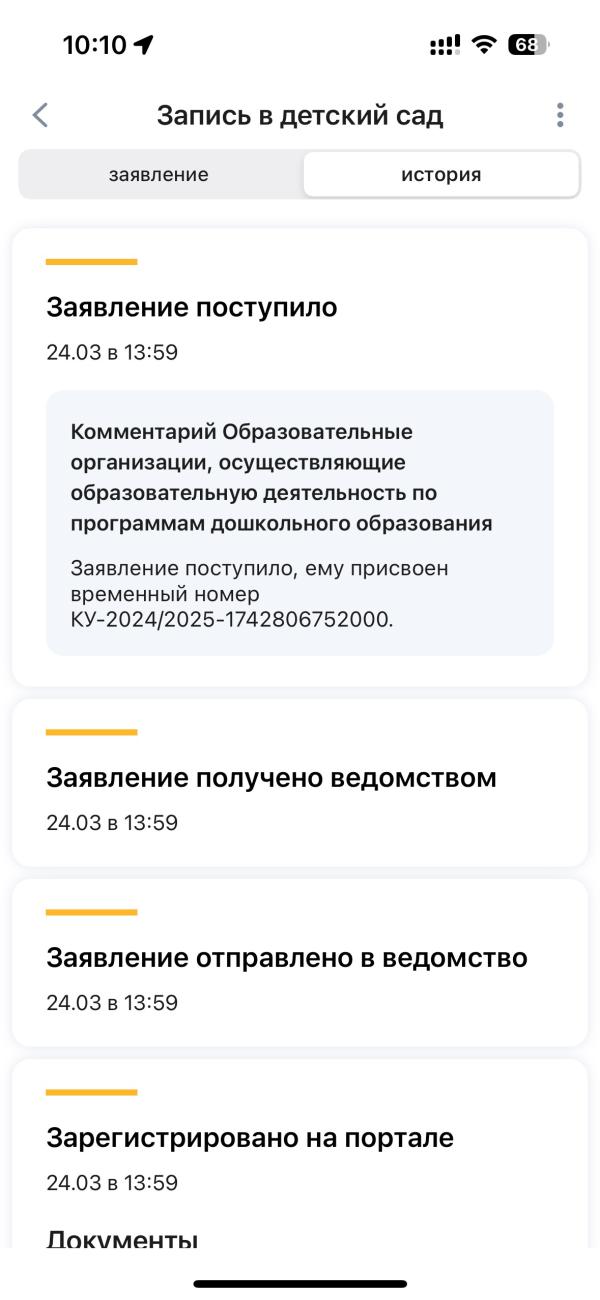600x1300 pixels.
Task: Tap the 10:10 clock in status bar
Action: (93, 45)
